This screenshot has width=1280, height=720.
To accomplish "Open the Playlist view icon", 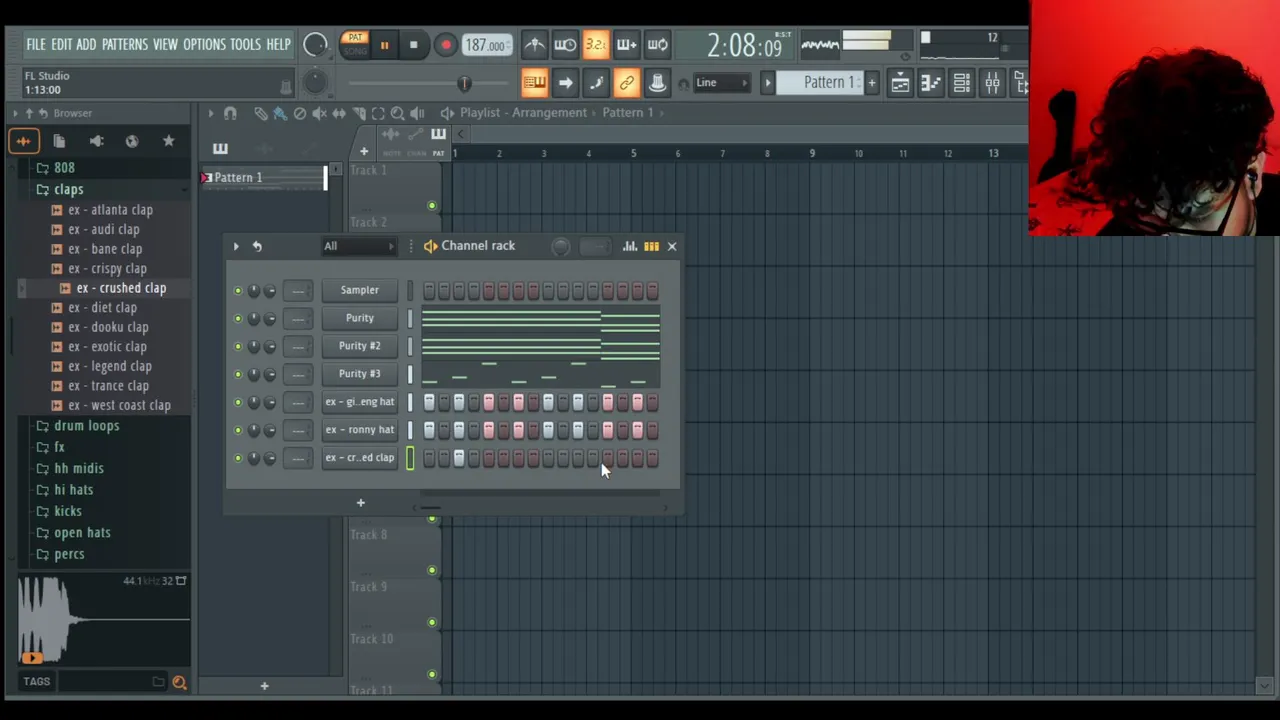I will point(900,82).
